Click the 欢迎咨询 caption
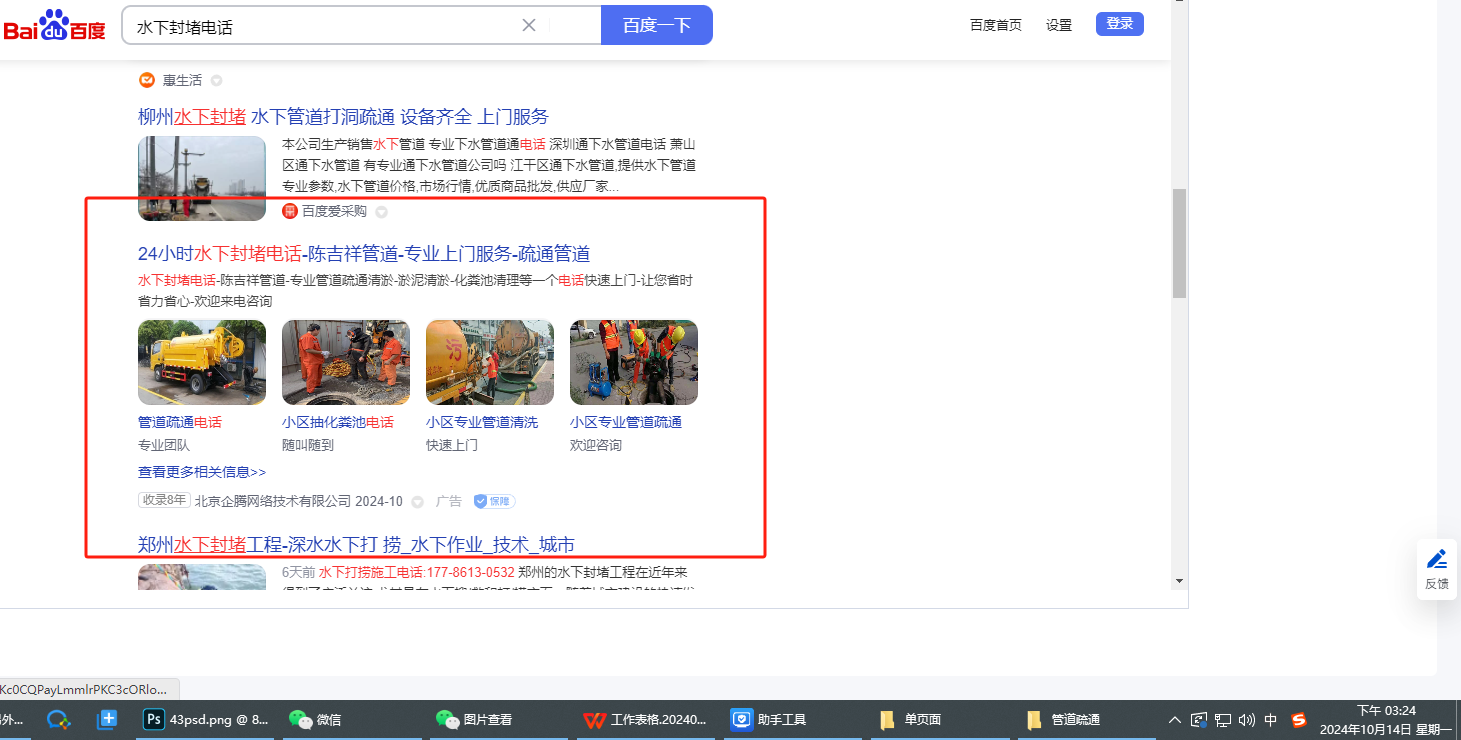This screenshot has width=1461, height=740. pos(596,445)
